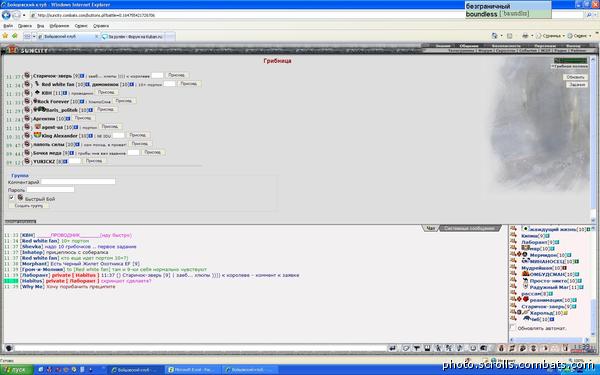Click the info icon beside King Alexander
Image resolution: width=600 pixels, height=375 pixels.
(x=90, y=136)
